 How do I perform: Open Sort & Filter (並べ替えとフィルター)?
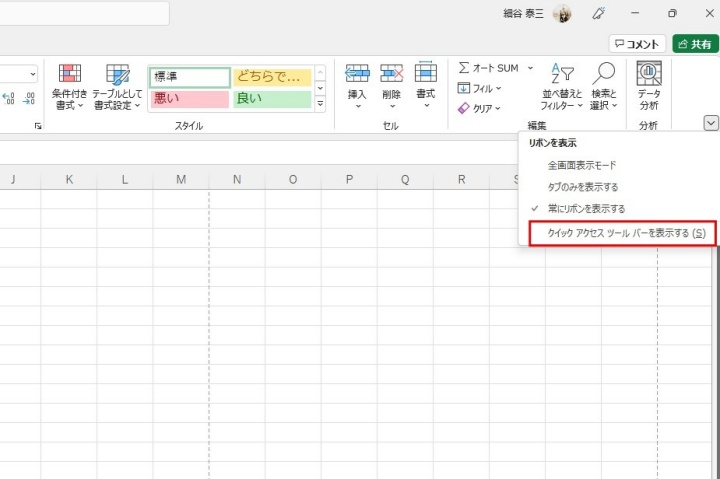[561, 87]
